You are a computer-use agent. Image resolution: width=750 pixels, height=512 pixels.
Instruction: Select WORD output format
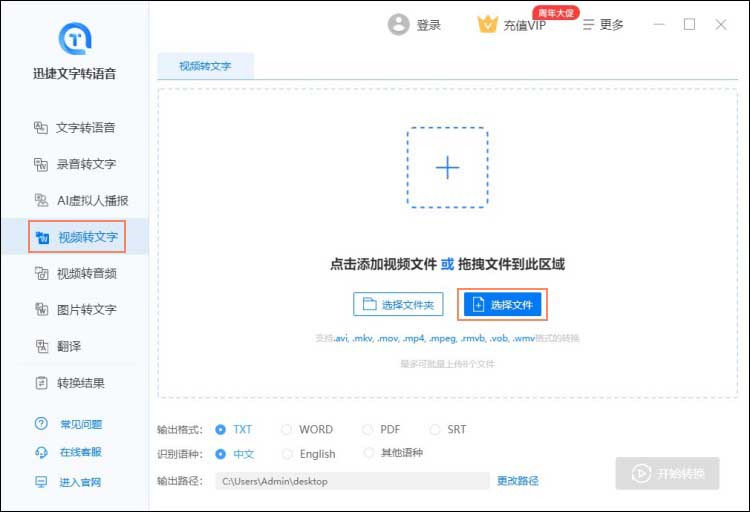tap(307, 429)
